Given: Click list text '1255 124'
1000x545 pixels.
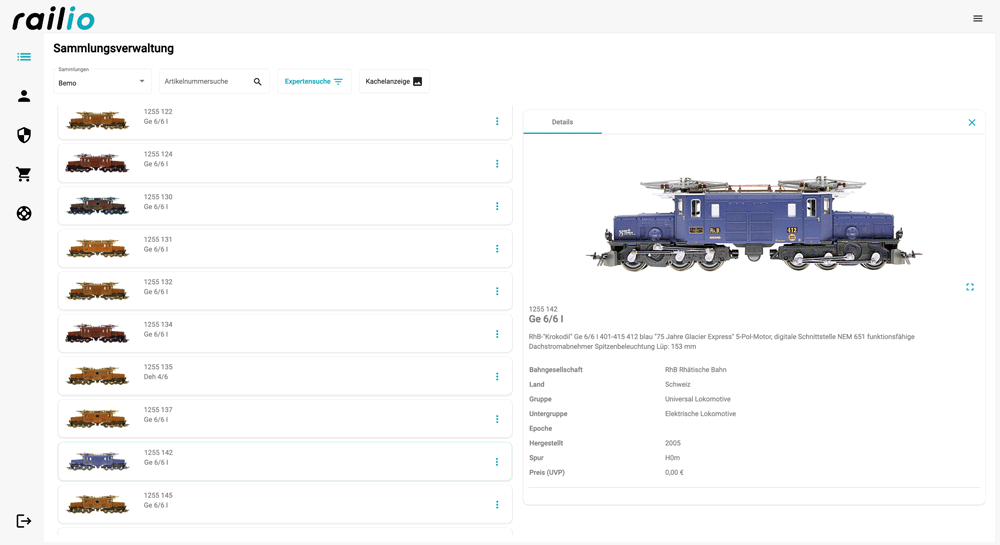Looking at the screenshot, I should [158, 154].
